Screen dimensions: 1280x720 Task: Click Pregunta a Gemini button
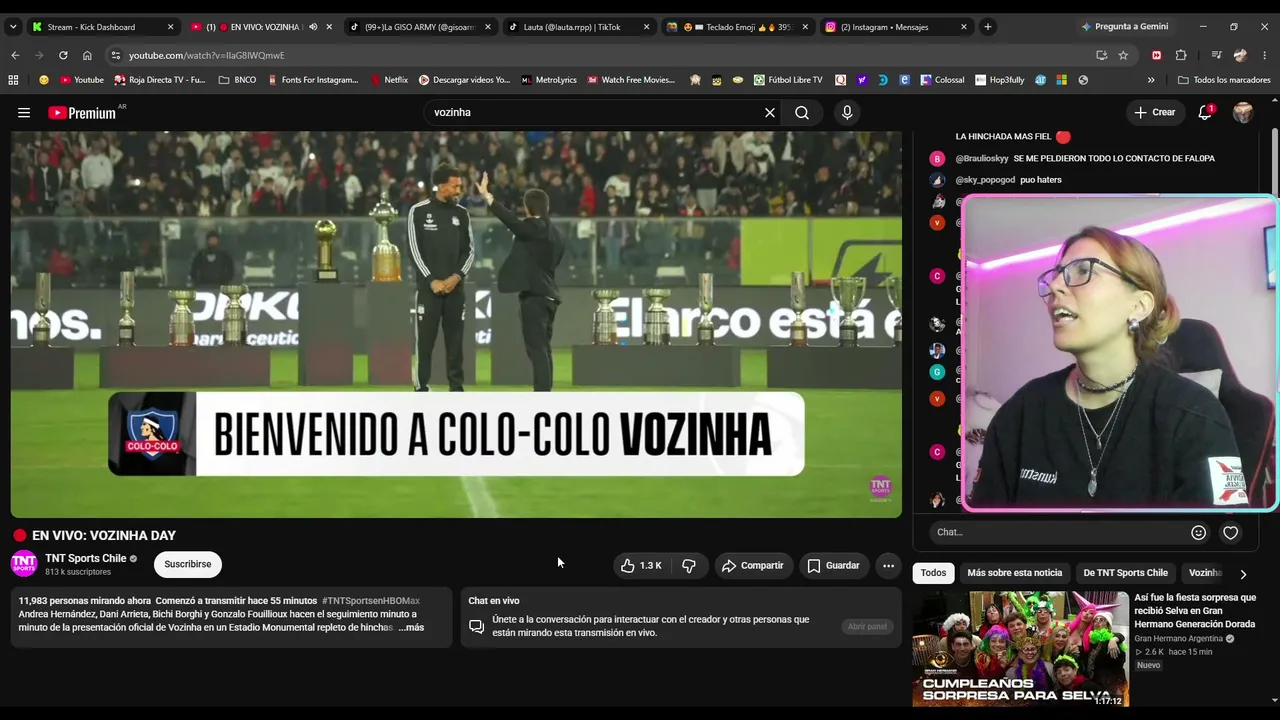tap(1125, 27)
